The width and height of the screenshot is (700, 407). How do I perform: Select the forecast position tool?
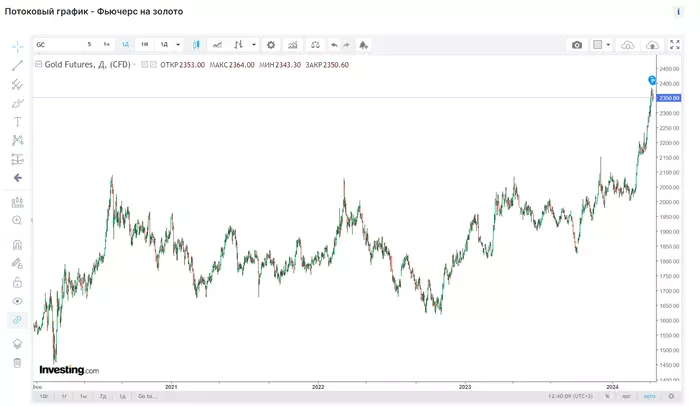(x=17, y=159)
